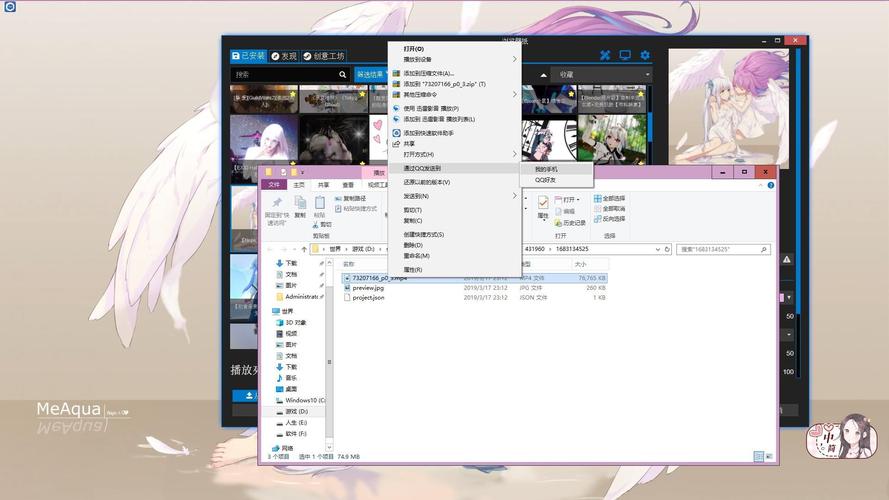Switch to details view in status bar
Viewport: 889px width, 500px height.
point(759,456)
